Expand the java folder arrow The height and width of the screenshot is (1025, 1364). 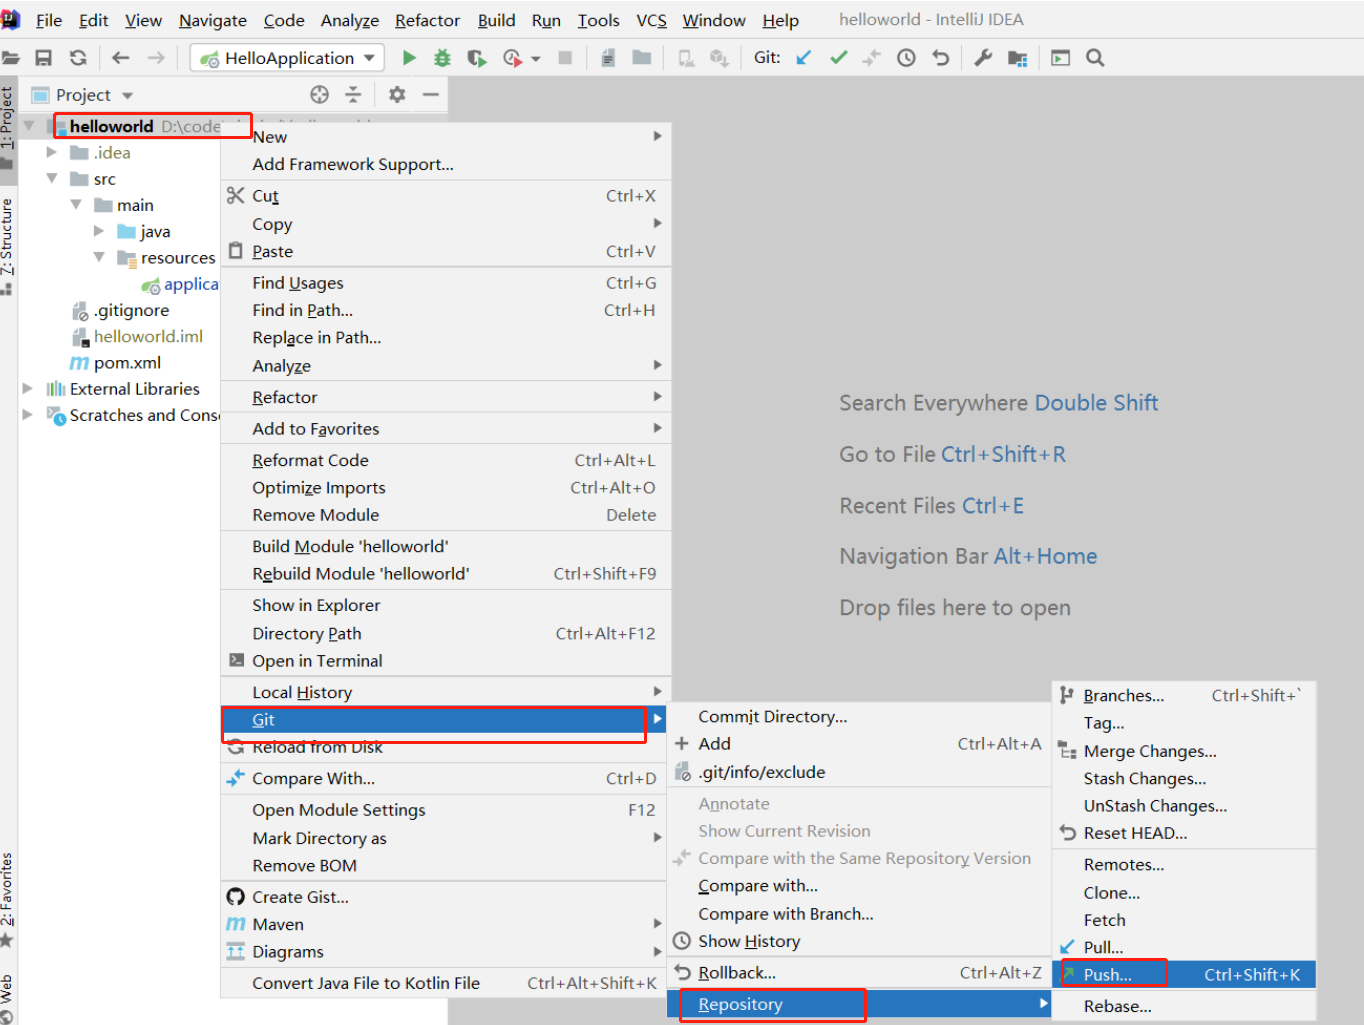99,231
